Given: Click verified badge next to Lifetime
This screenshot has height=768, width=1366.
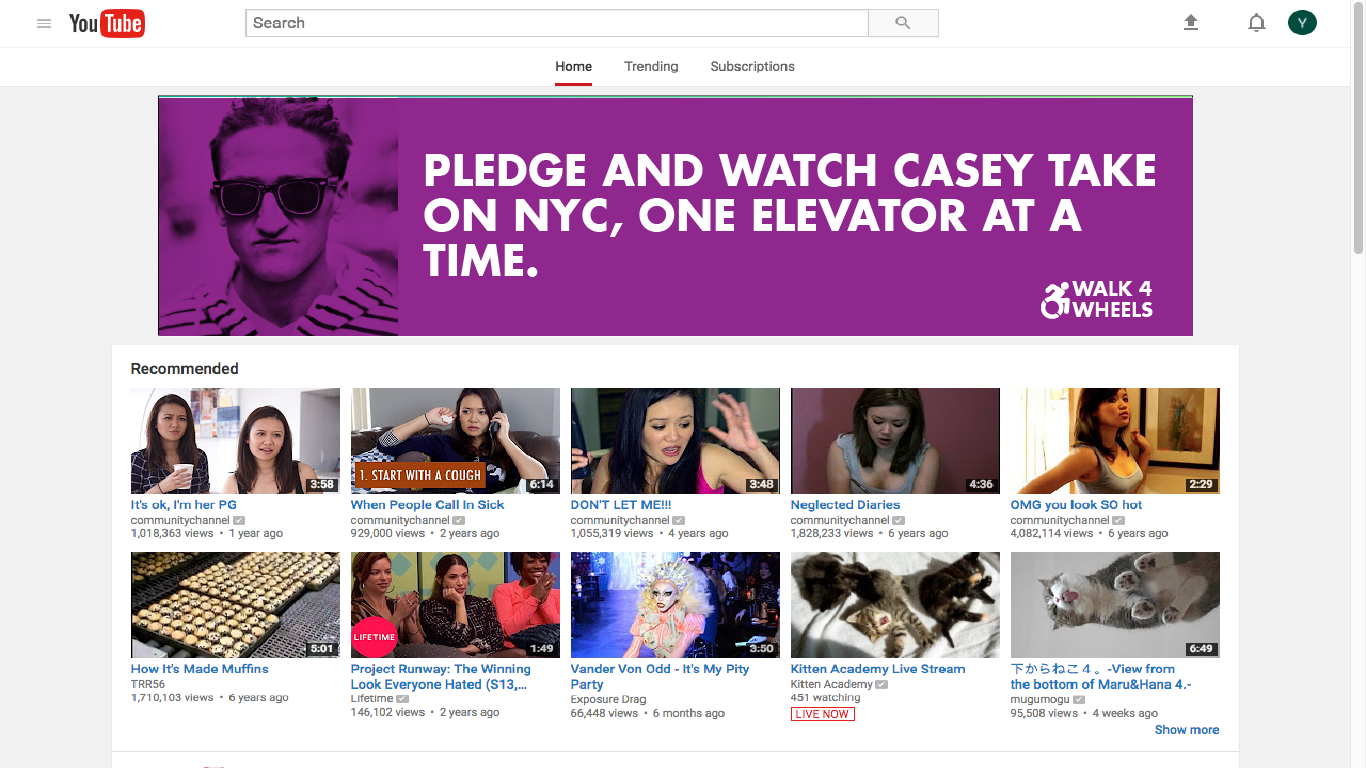Looking at the screenshot, I should (402, 699).
